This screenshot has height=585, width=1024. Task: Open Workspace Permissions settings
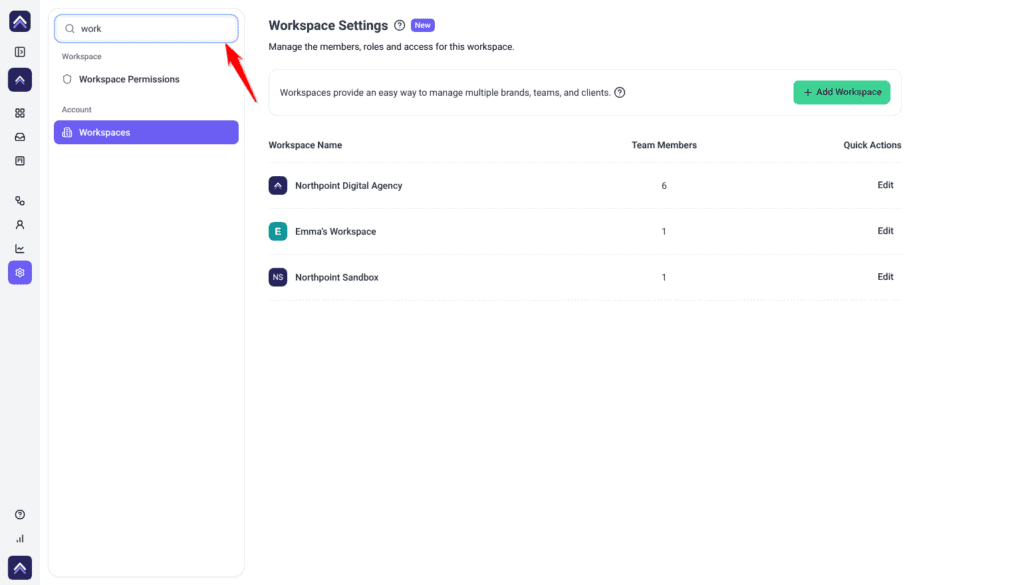[146, 79]
